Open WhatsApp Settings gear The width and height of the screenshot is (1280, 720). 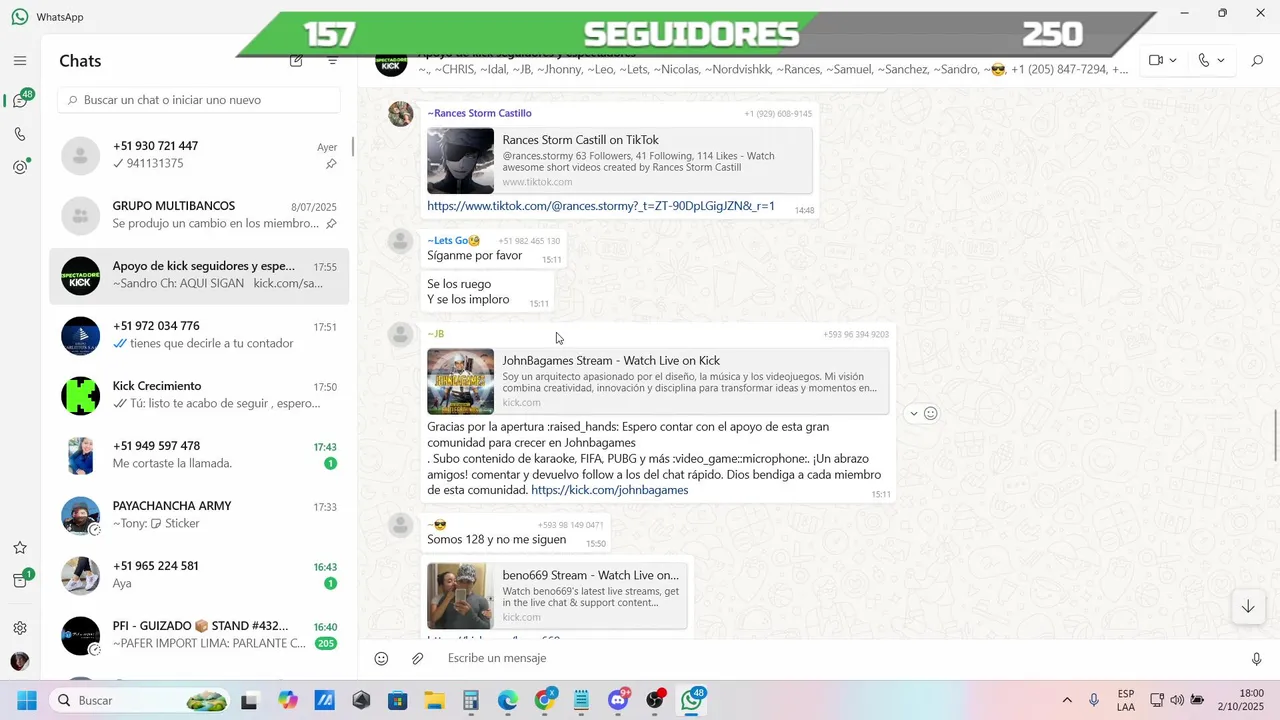(20, 628)
